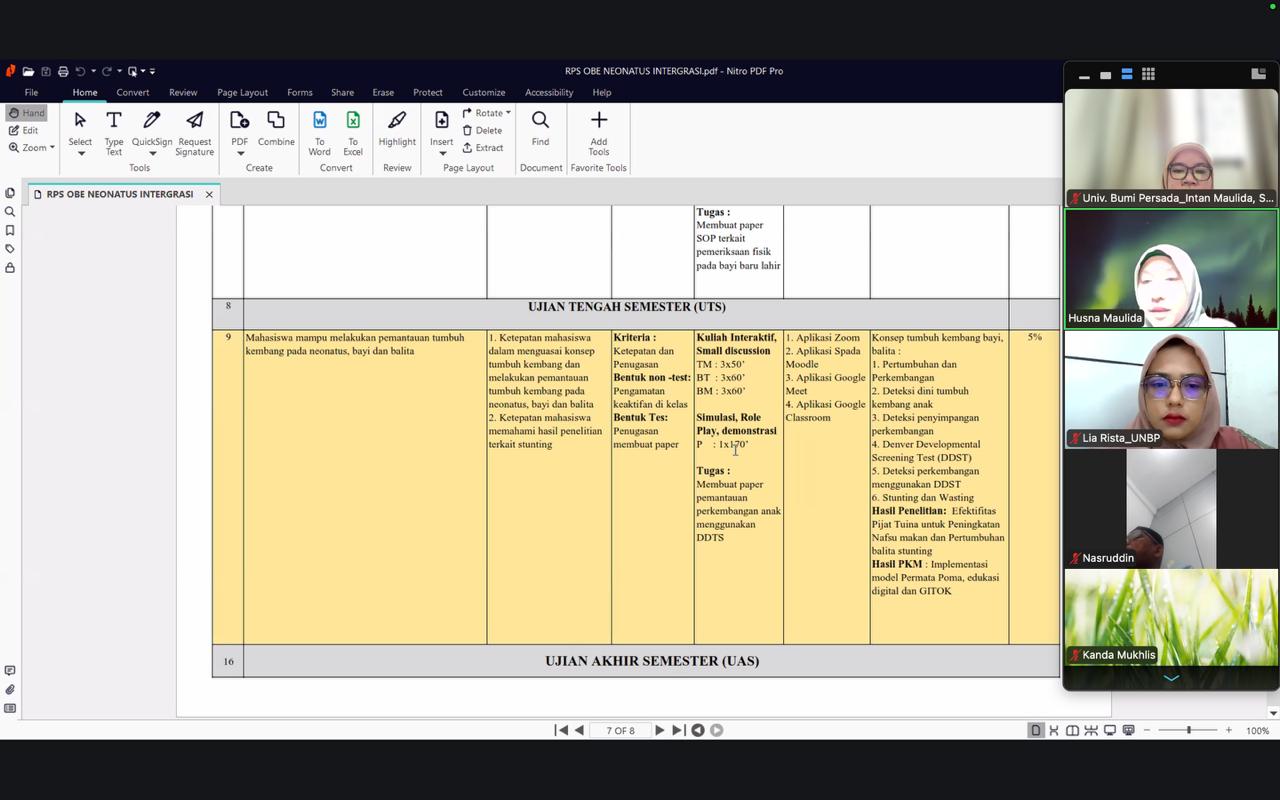Screen dimensions: 1280x800
Task: Select Husna Maulida's video thumbnail in Zoom
Action: pos(1171,269)
